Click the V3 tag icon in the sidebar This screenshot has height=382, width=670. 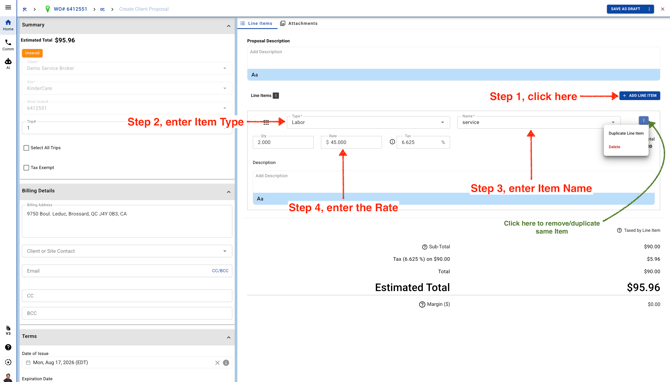(x=8, y=330)
